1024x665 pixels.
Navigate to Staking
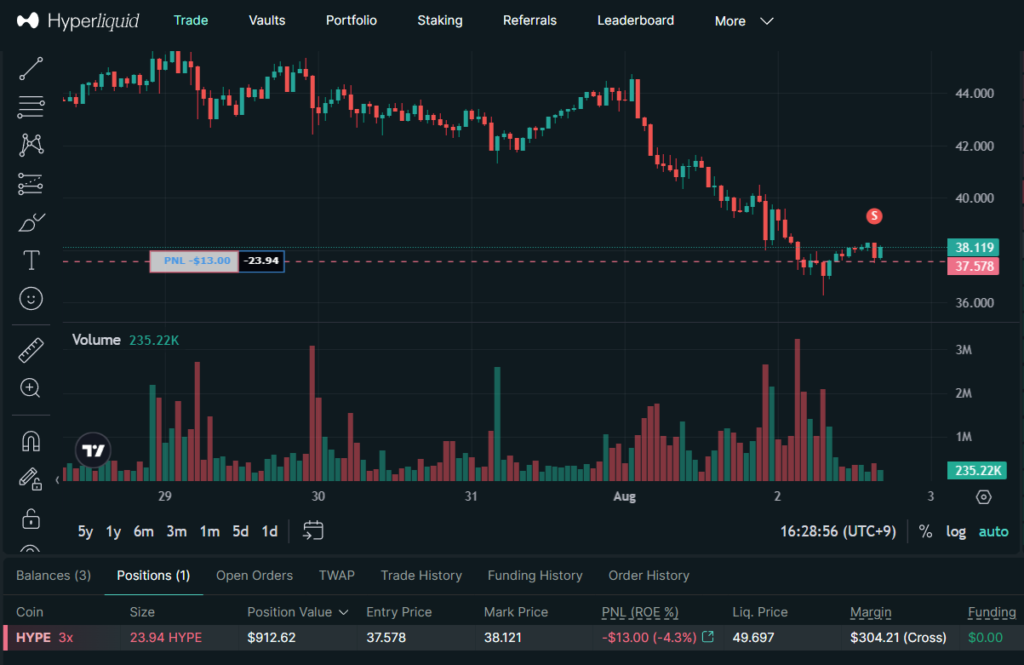click(x=440, y=20)
